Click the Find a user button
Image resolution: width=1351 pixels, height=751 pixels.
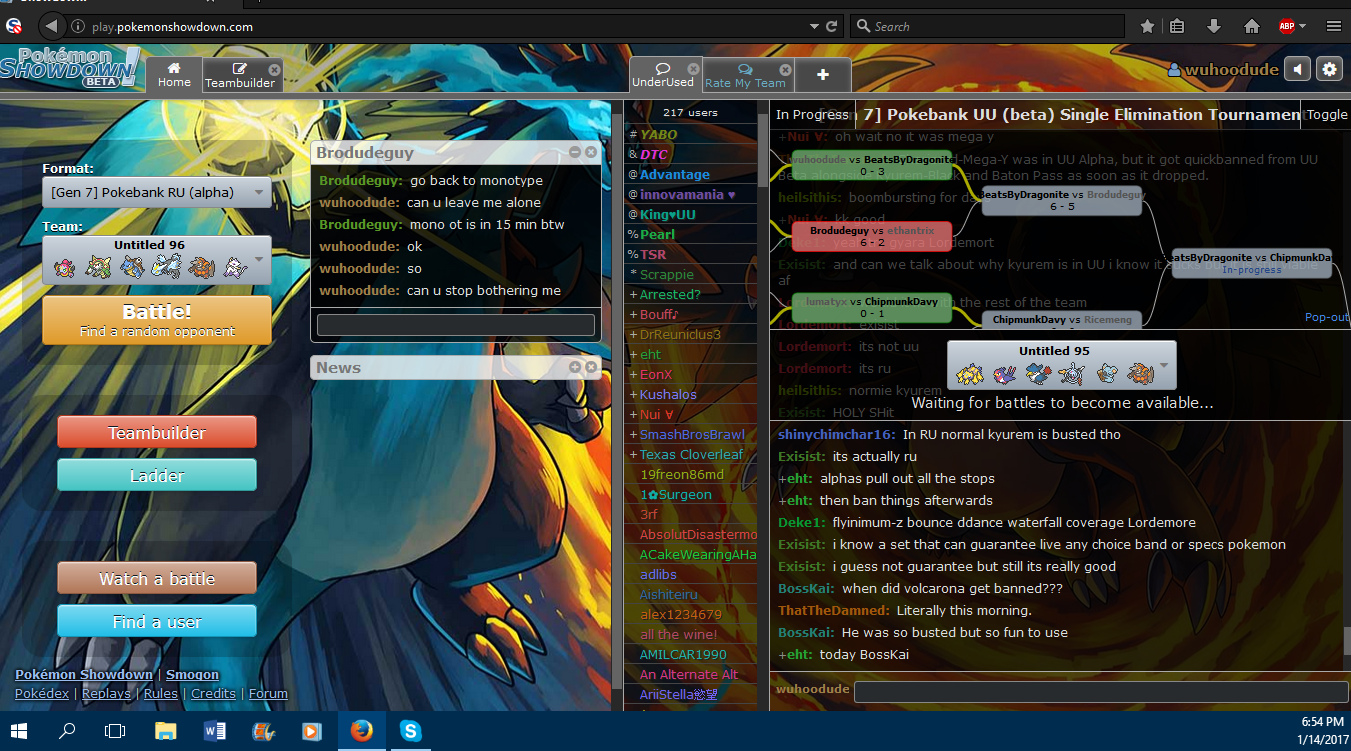[x=157, y=622]
